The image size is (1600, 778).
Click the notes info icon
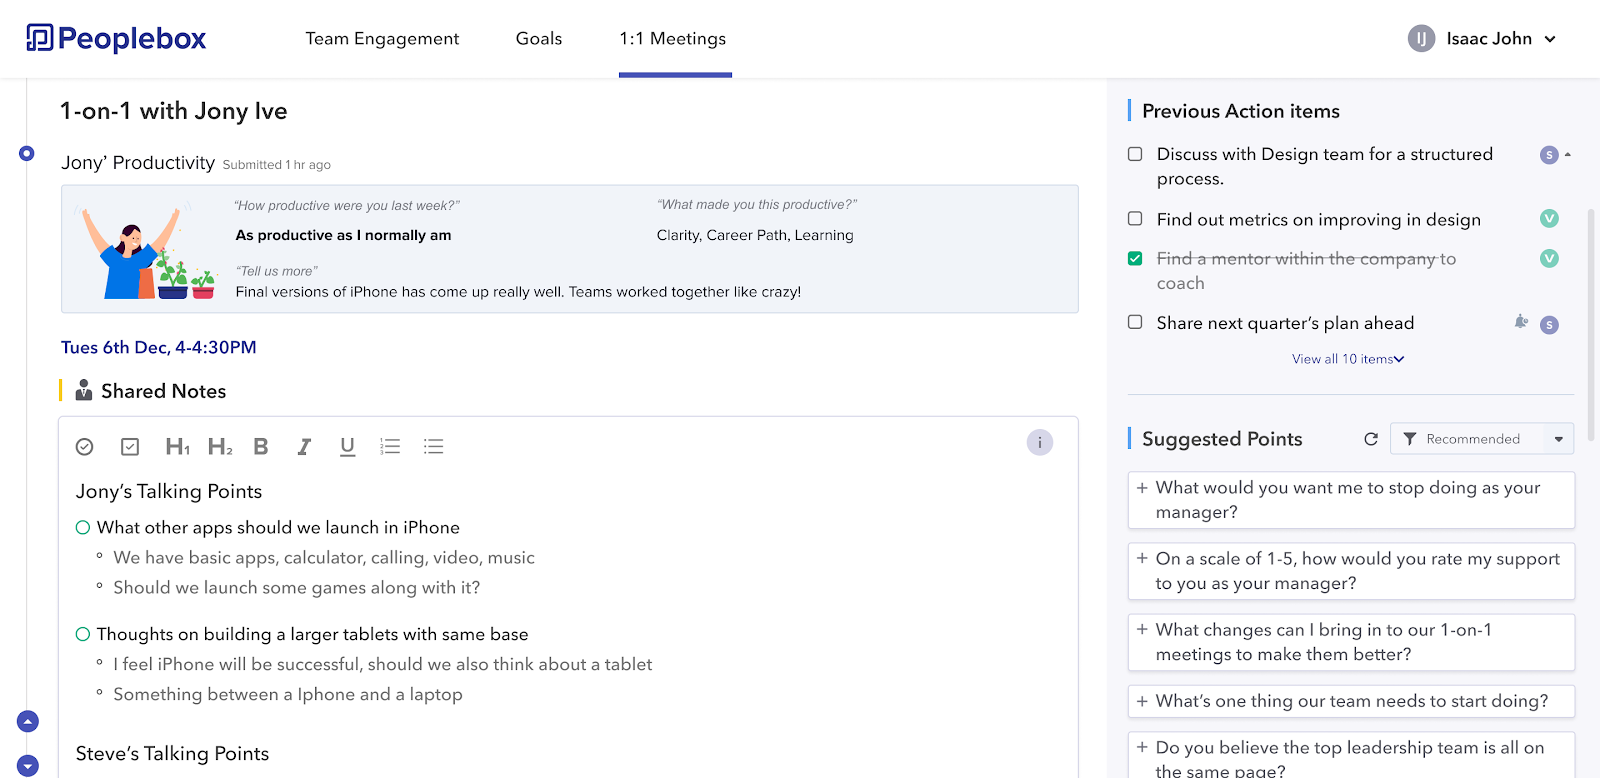pyautogui.click(x=1040, y=442)
